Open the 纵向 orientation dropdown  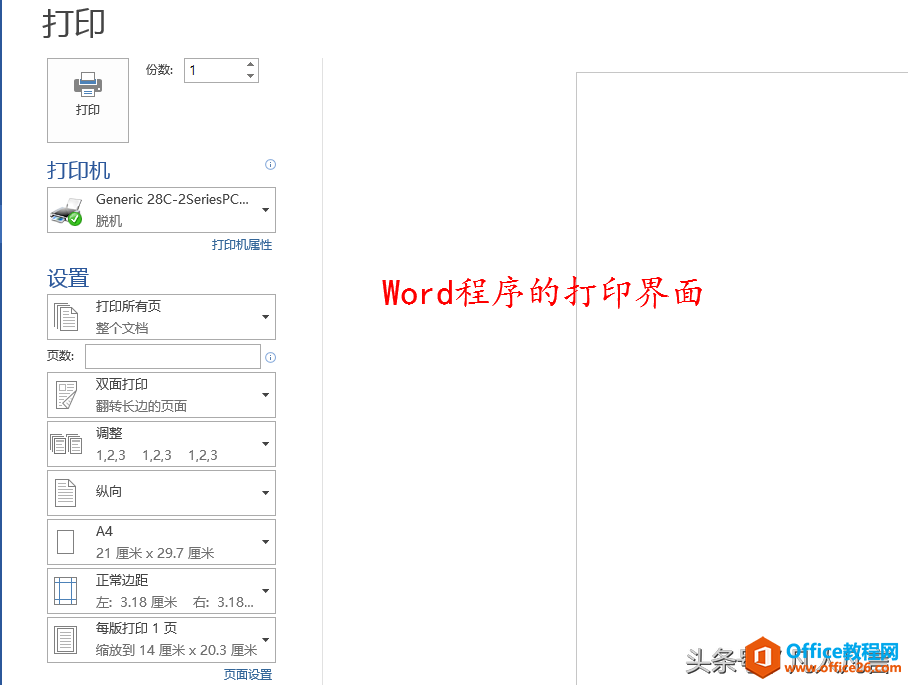point(162,493)
